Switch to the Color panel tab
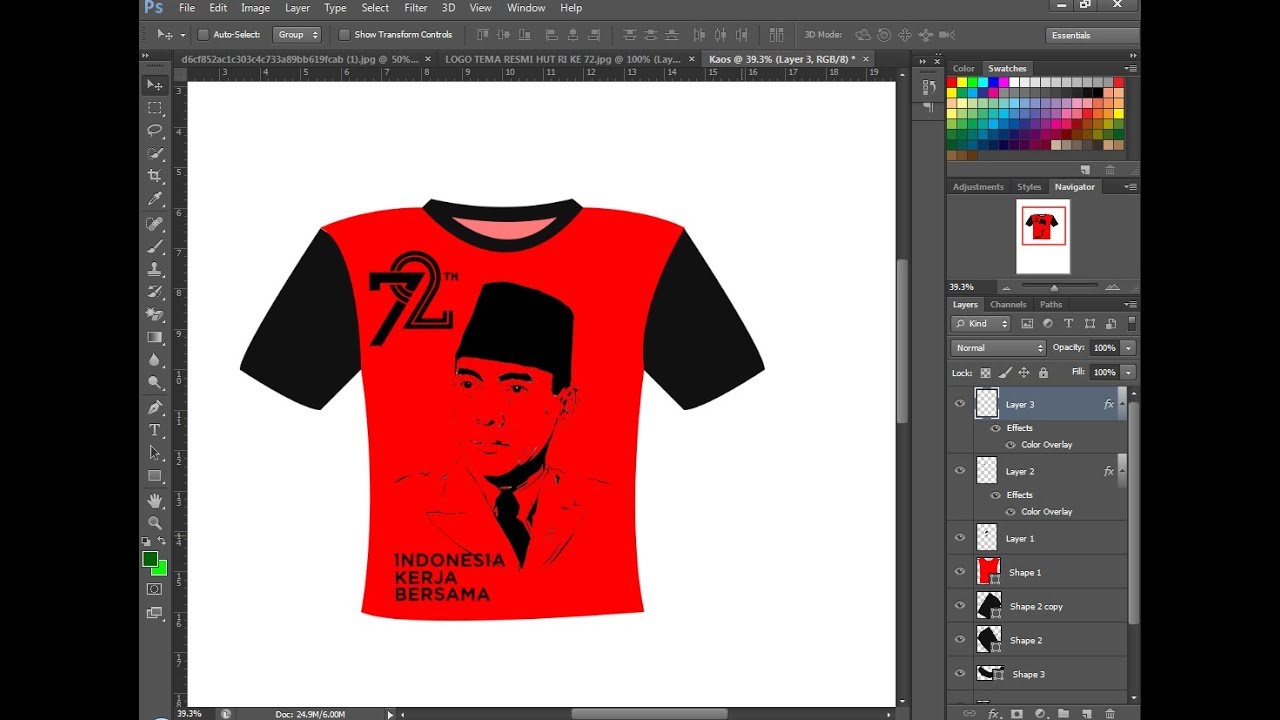This screenshot has height=720, width=1280. 964,69
